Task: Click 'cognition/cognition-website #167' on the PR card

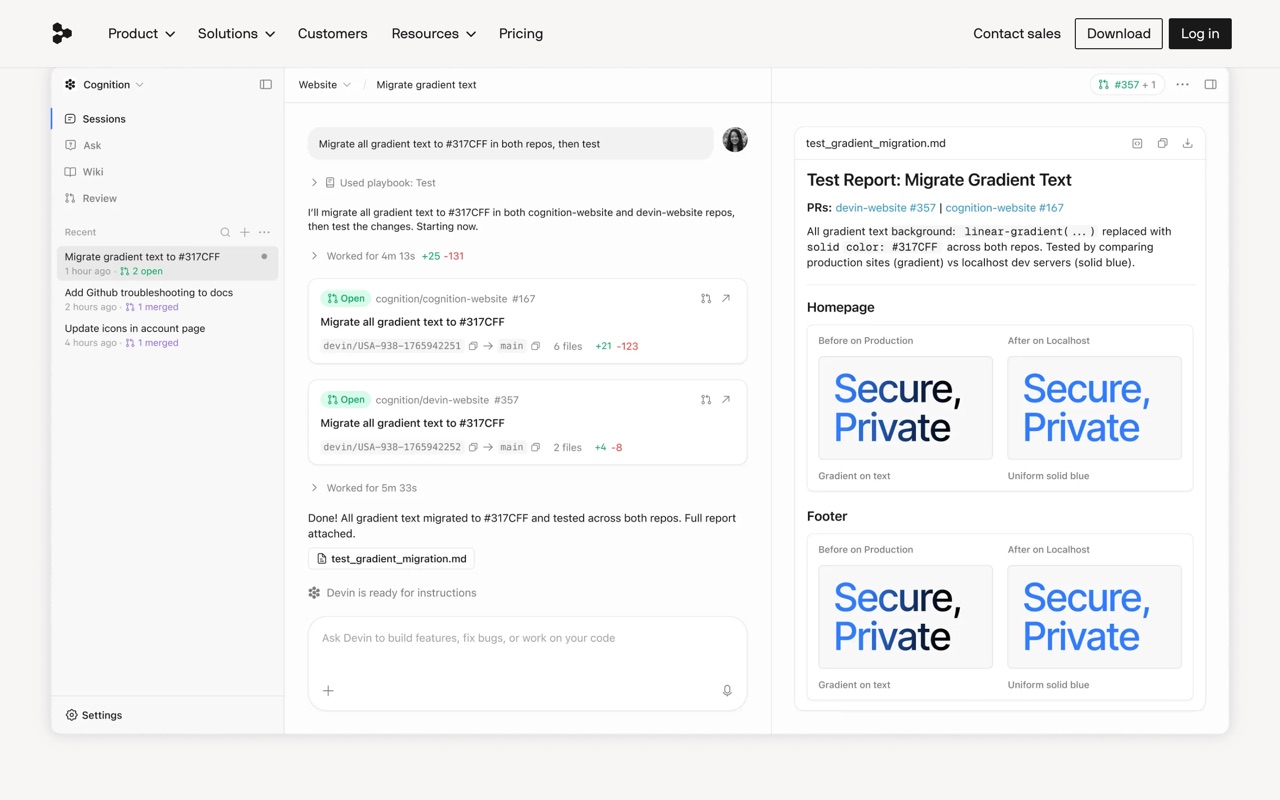Action: 455,298
